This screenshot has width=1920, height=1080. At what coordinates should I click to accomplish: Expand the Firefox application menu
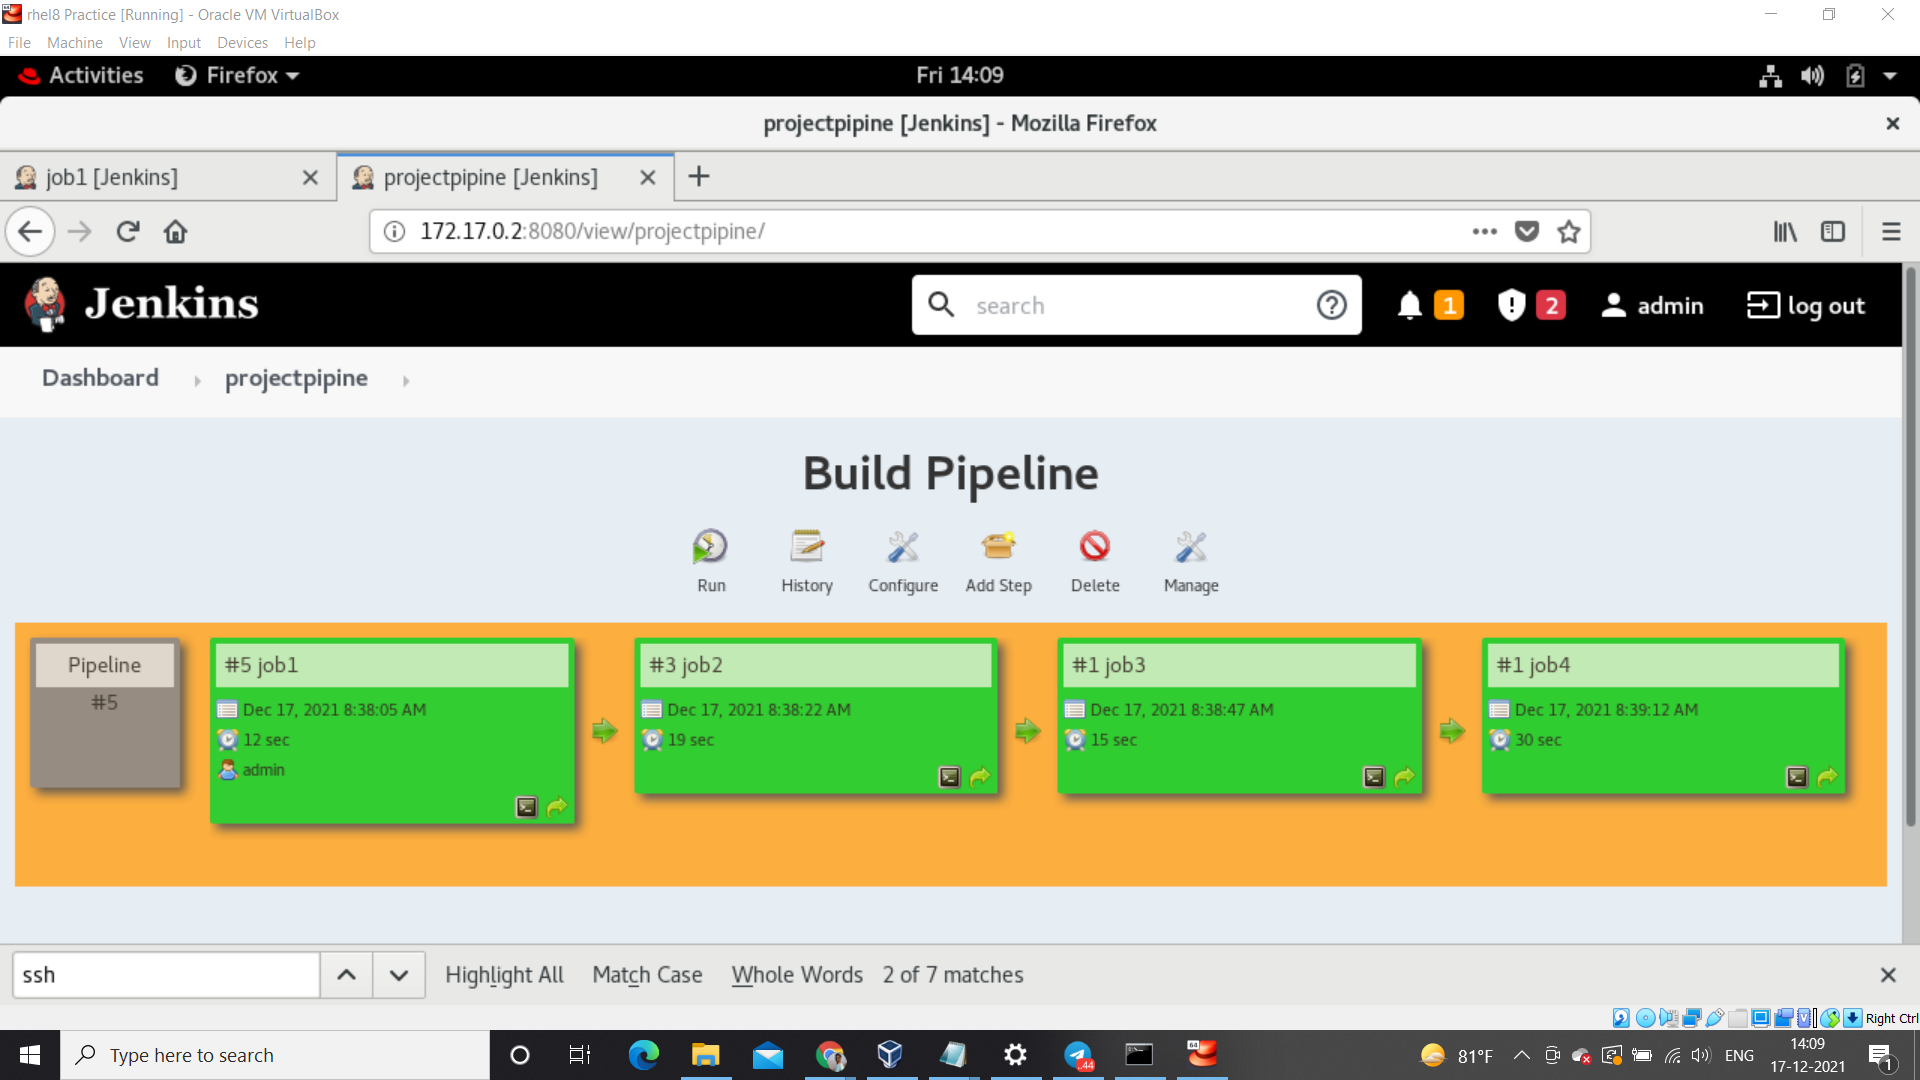1891,231
